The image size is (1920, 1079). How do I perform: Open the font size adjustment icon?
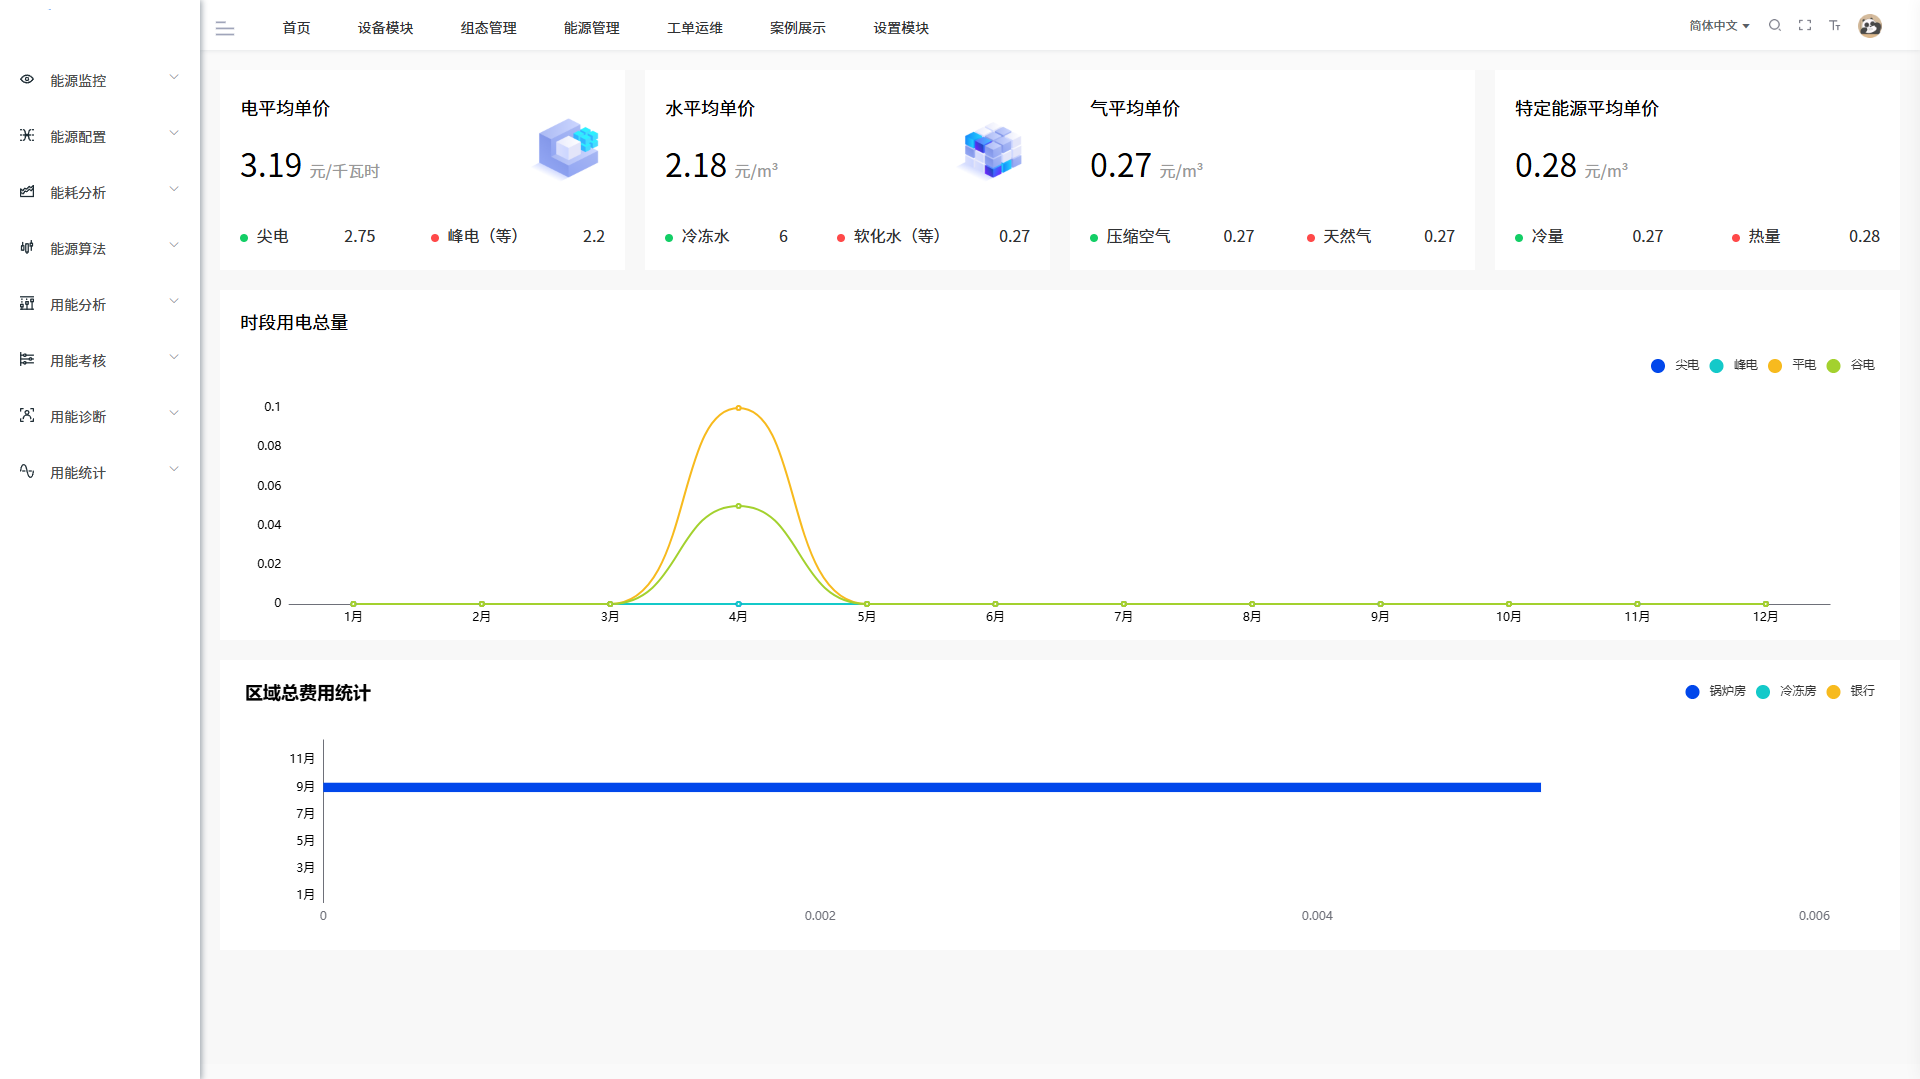1835,26
